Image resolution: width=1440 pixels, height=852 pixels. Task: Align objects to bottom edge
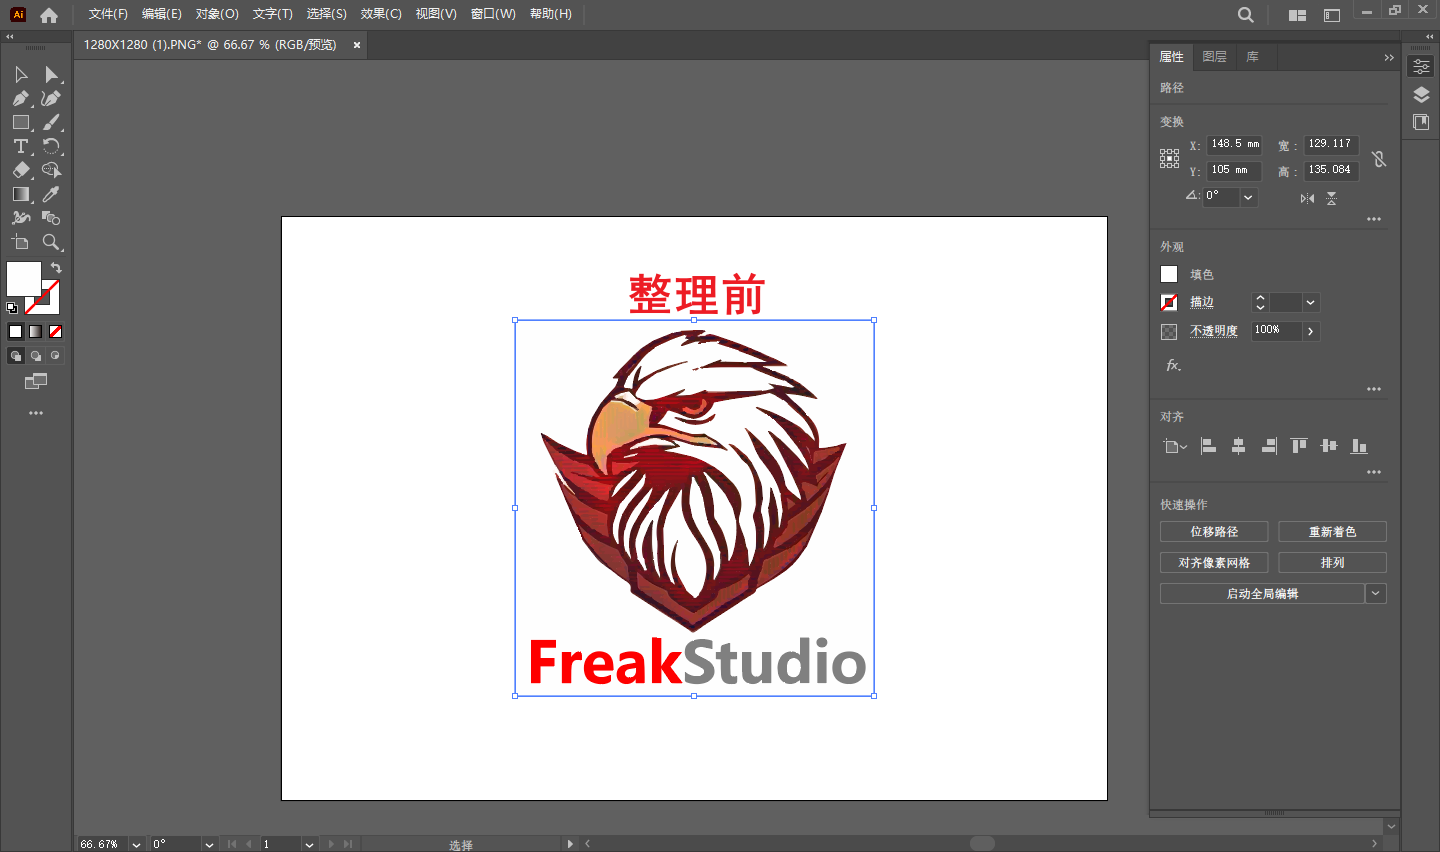tap(1359, 446)
